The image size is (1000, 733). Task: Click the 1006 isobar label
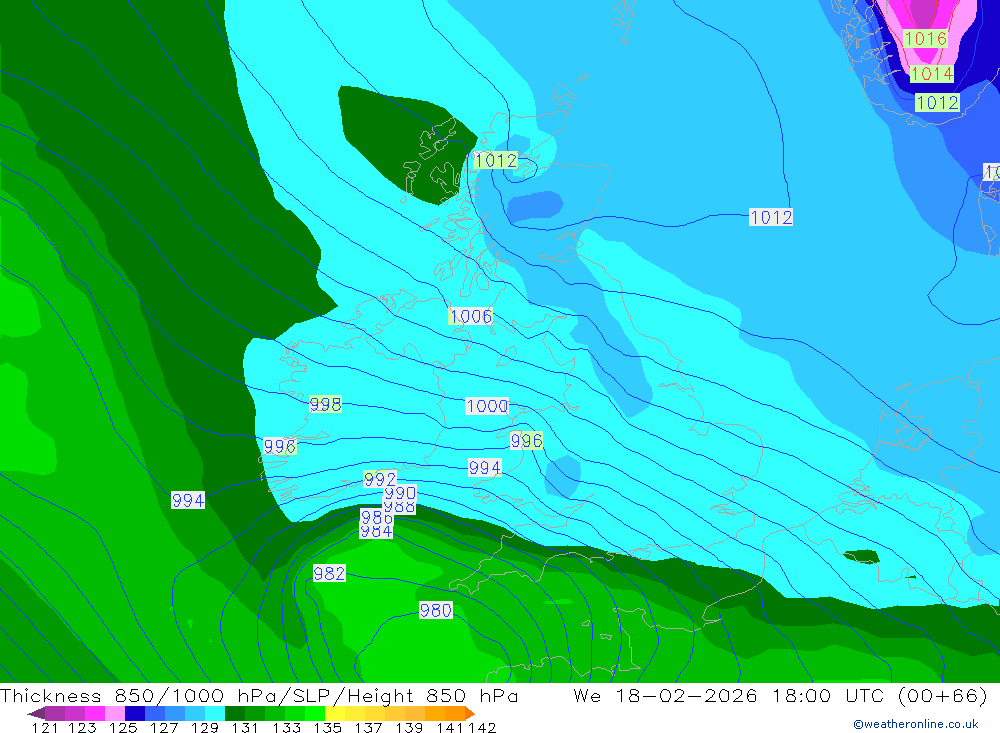click(x=471, y=316)
